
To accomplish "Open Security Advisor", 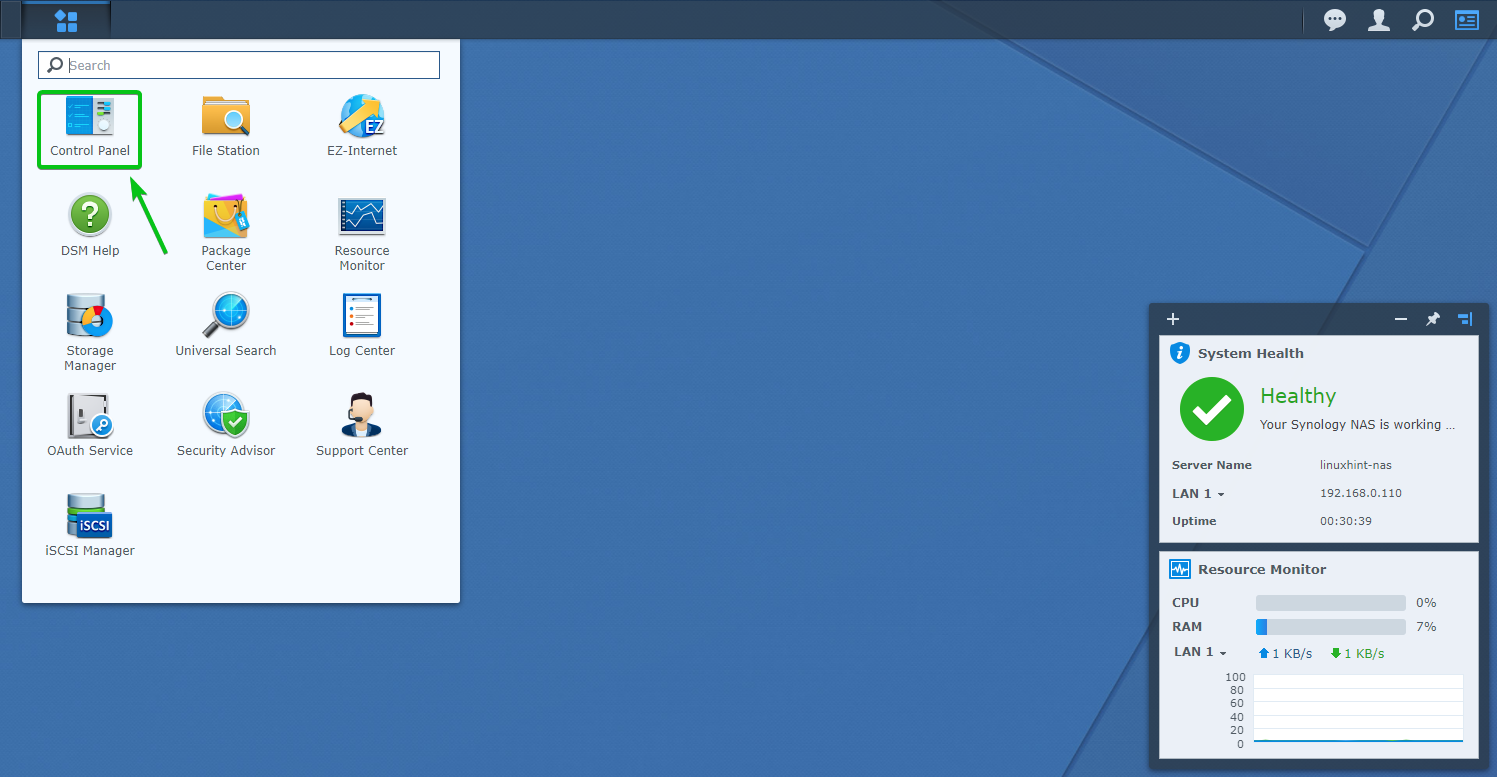I will 226,427.
